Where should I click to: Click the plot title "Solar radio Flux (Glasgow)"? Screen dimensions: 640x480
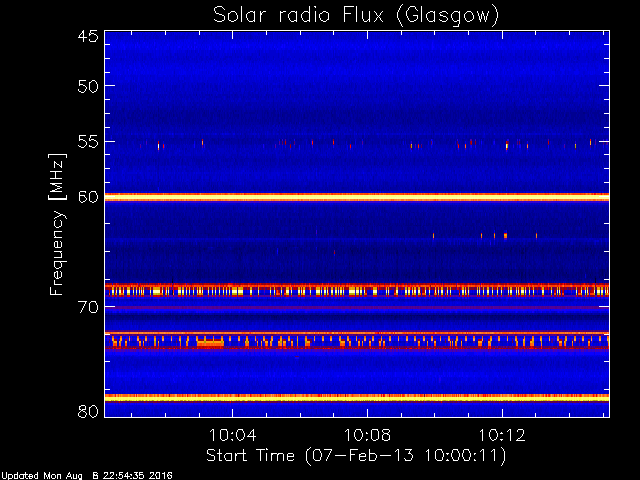(356, 16)
